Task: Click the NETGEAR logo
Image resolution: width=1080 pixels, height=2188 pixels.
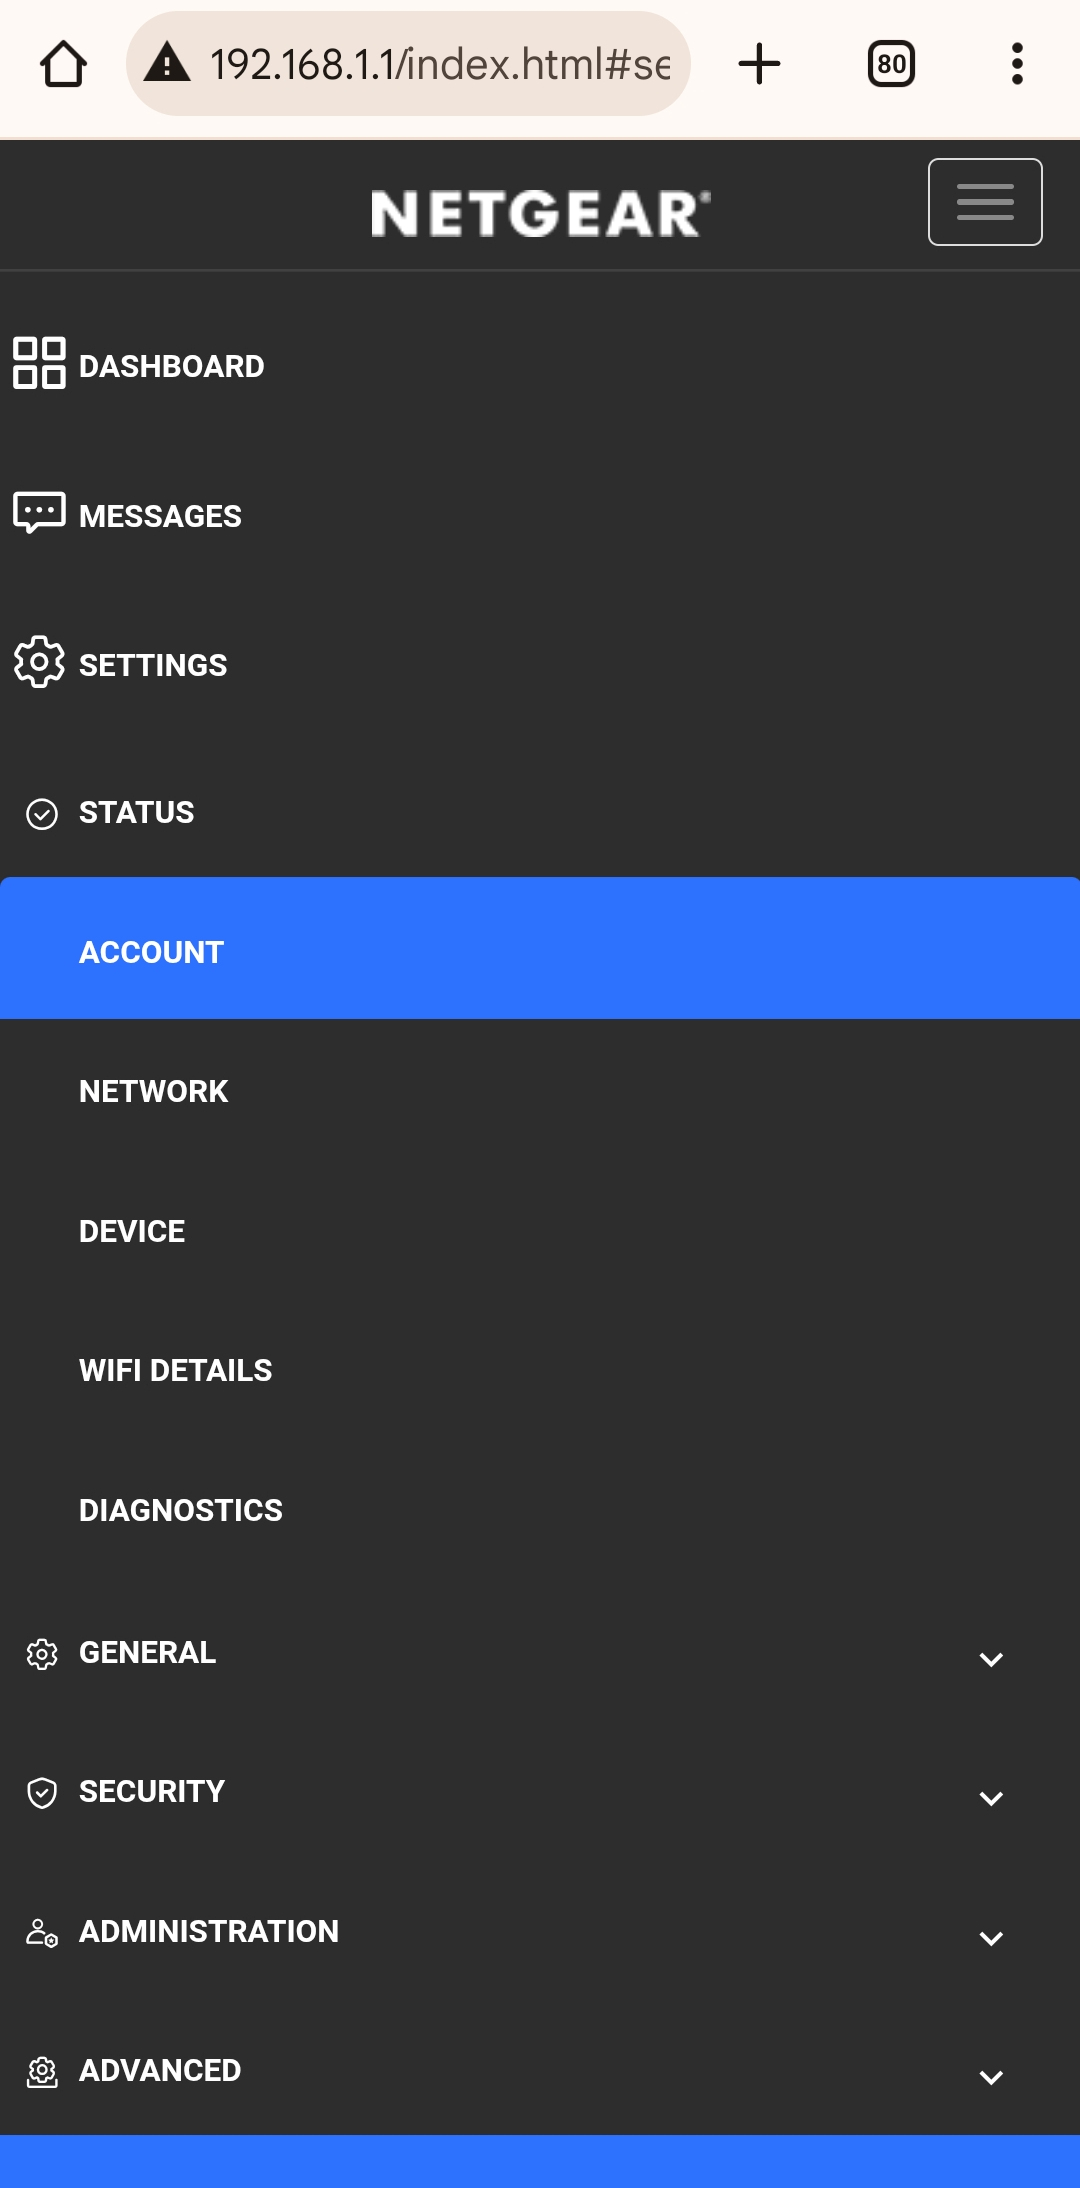Action: (x=540, y=214)
